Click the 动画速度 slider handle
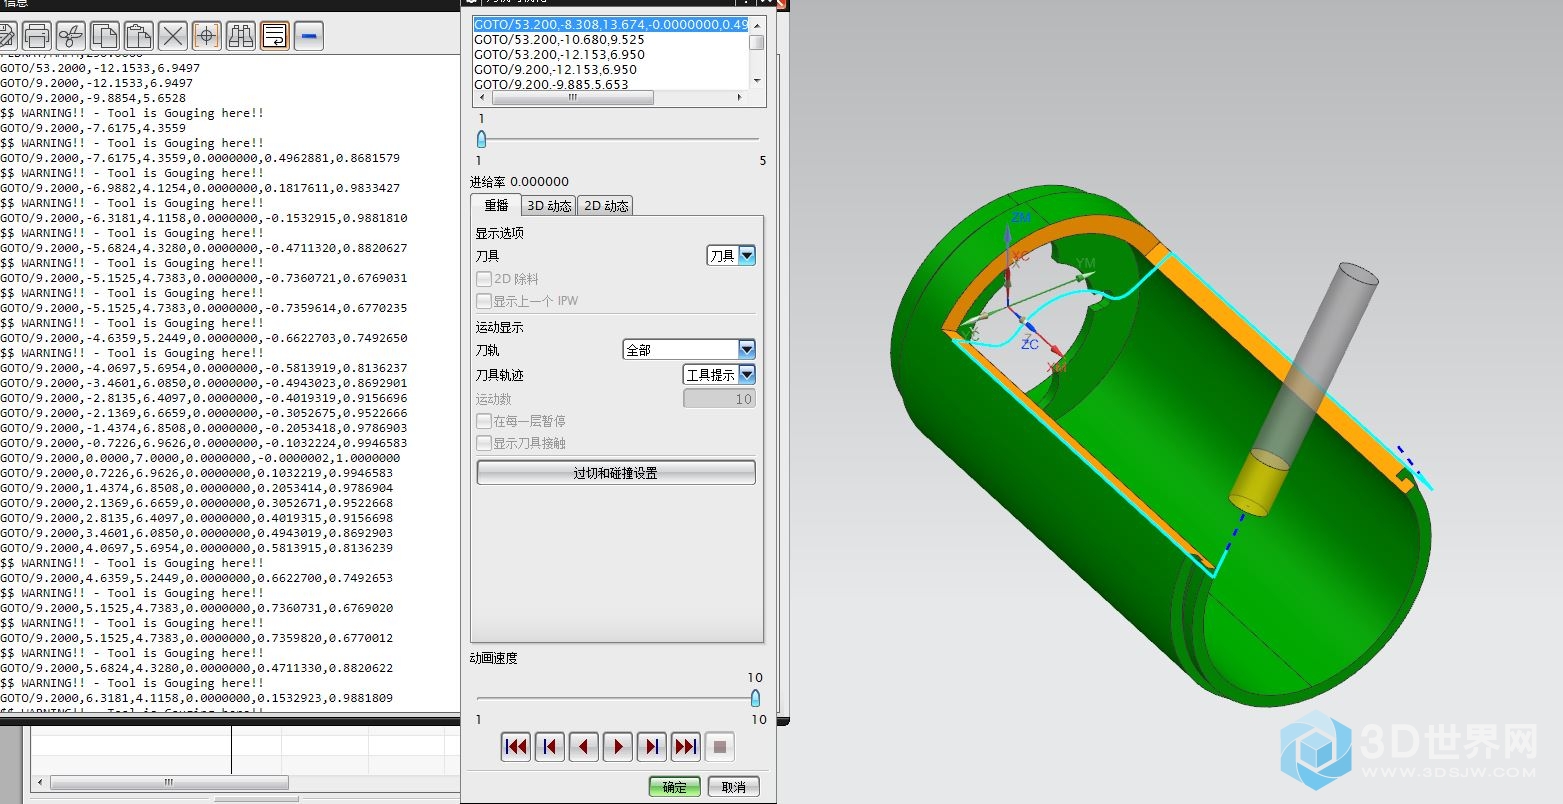The image size is (1563, 804). [x=755, y=698]
